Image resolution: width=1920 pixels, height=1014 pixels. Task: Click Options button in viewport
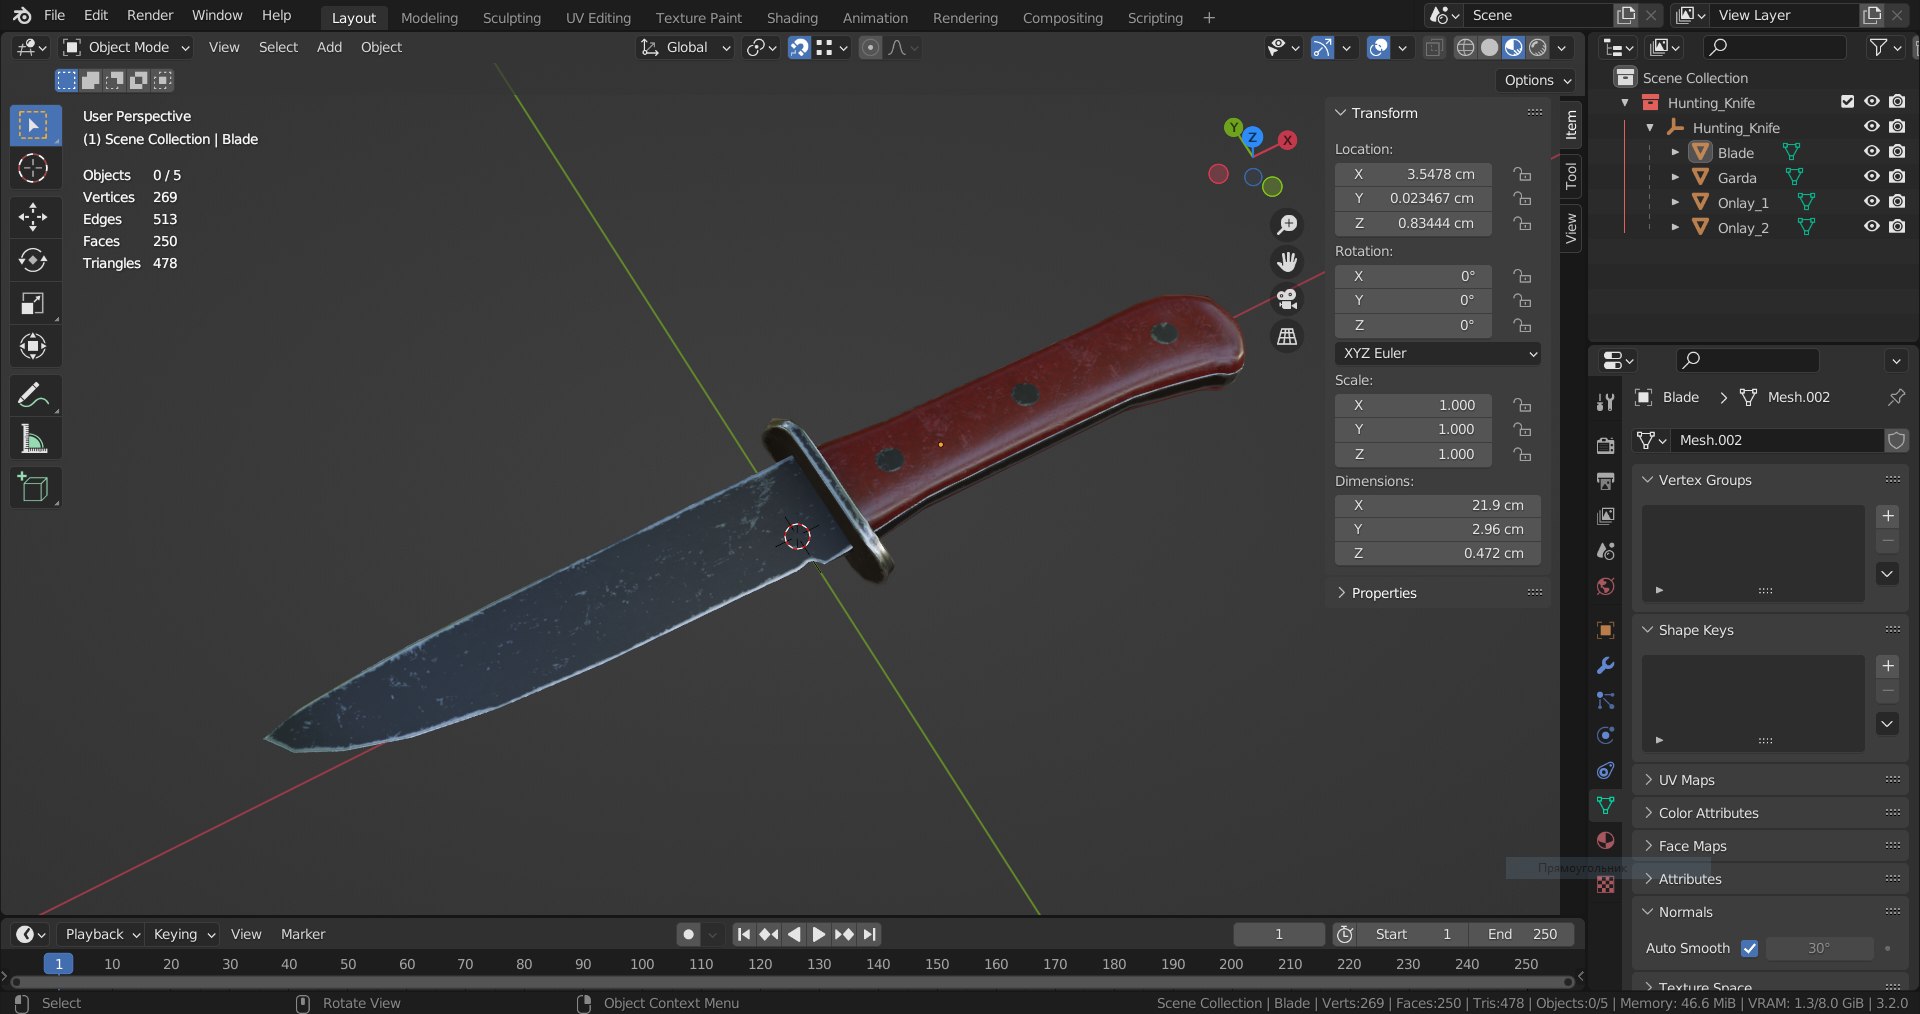(1537, 80)
